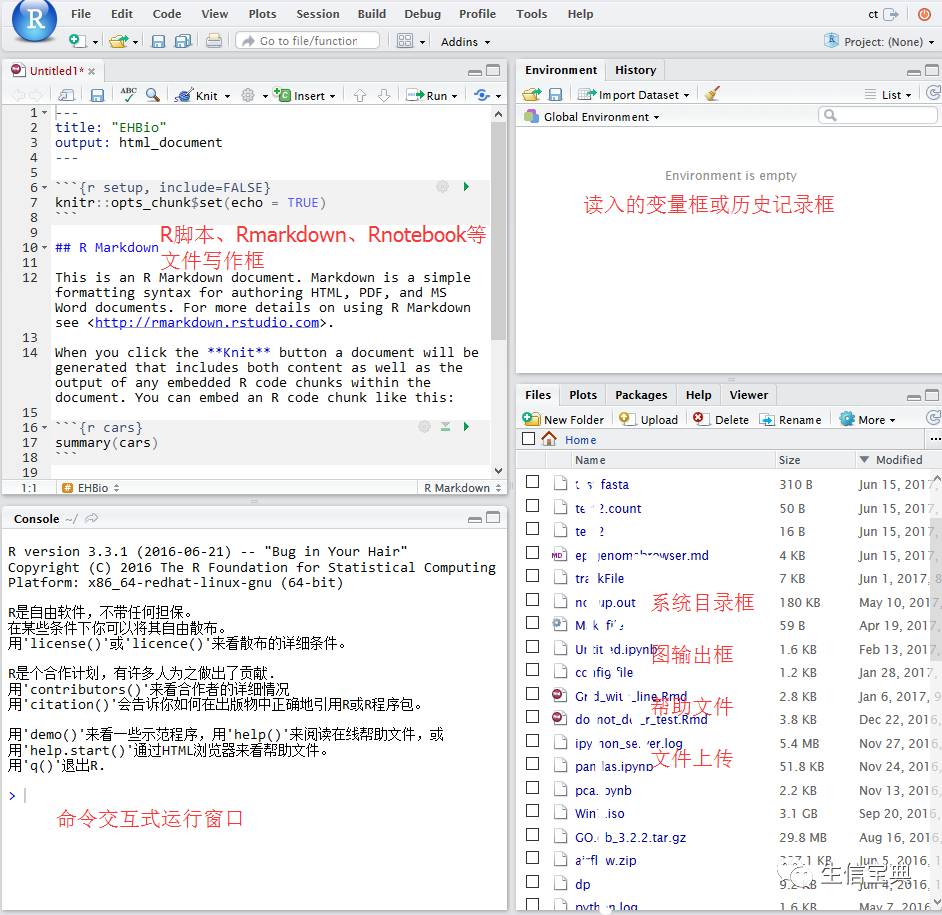Viewport: 942px width, 915px height.
Task: Open the More dropdown in Files pane
Action: click(x=868, y=419)
